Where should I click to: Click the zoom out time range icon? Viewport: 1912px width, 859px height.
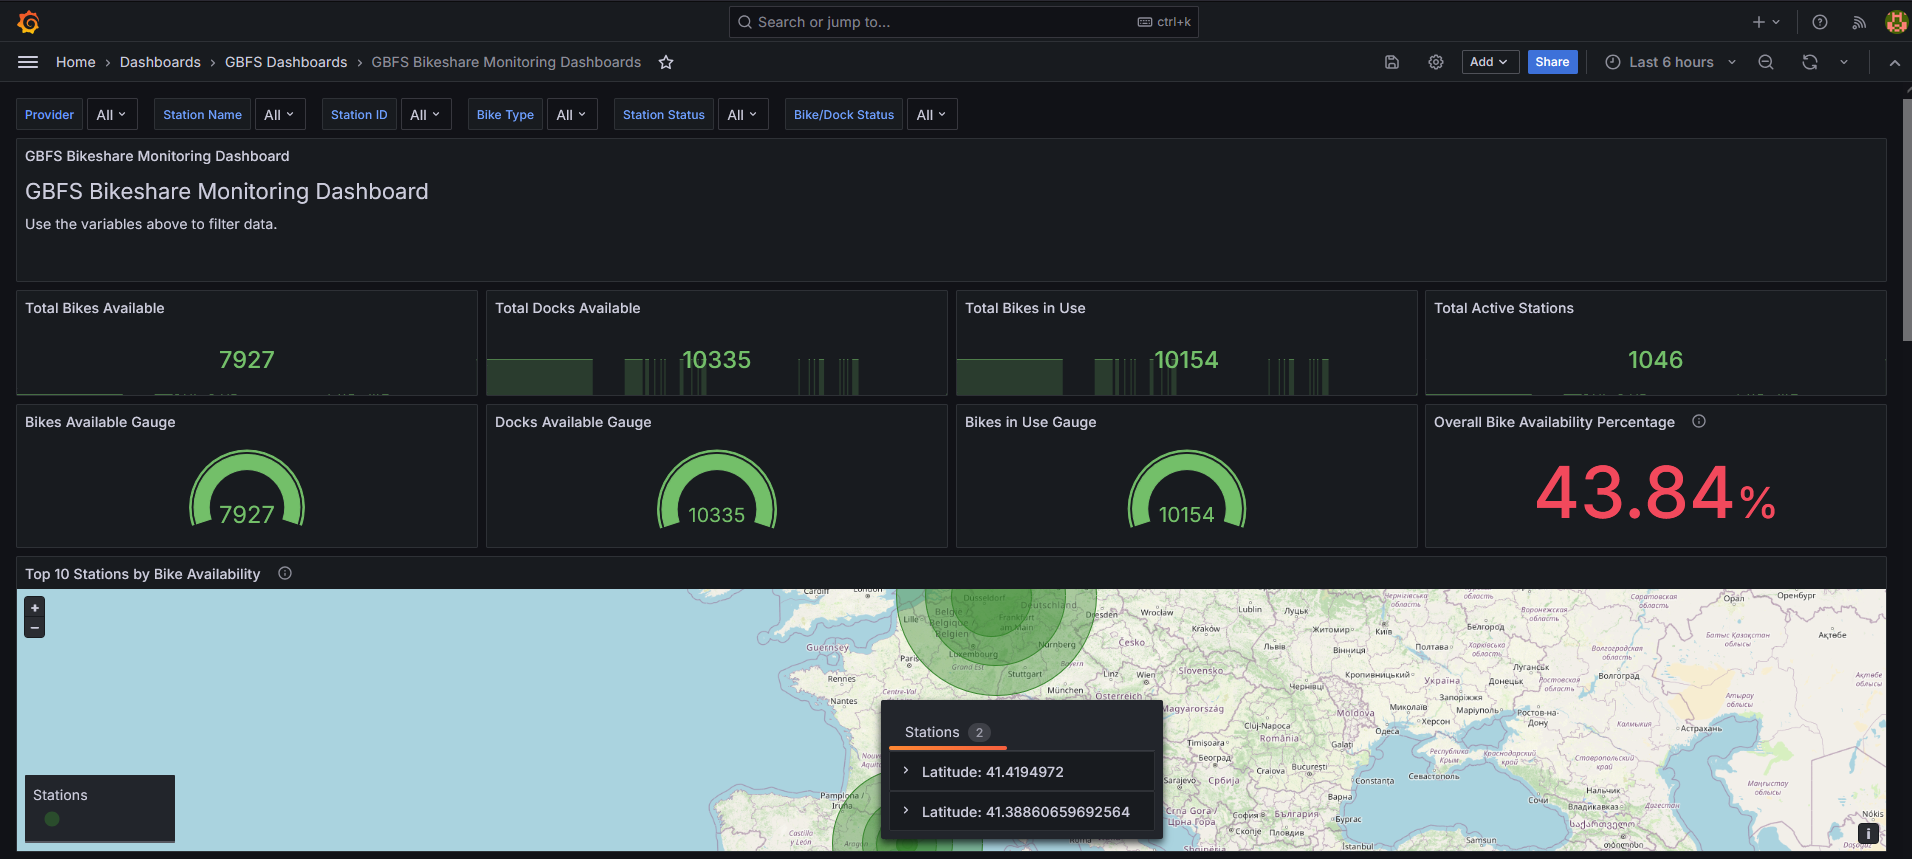(x=1766, y=62)
